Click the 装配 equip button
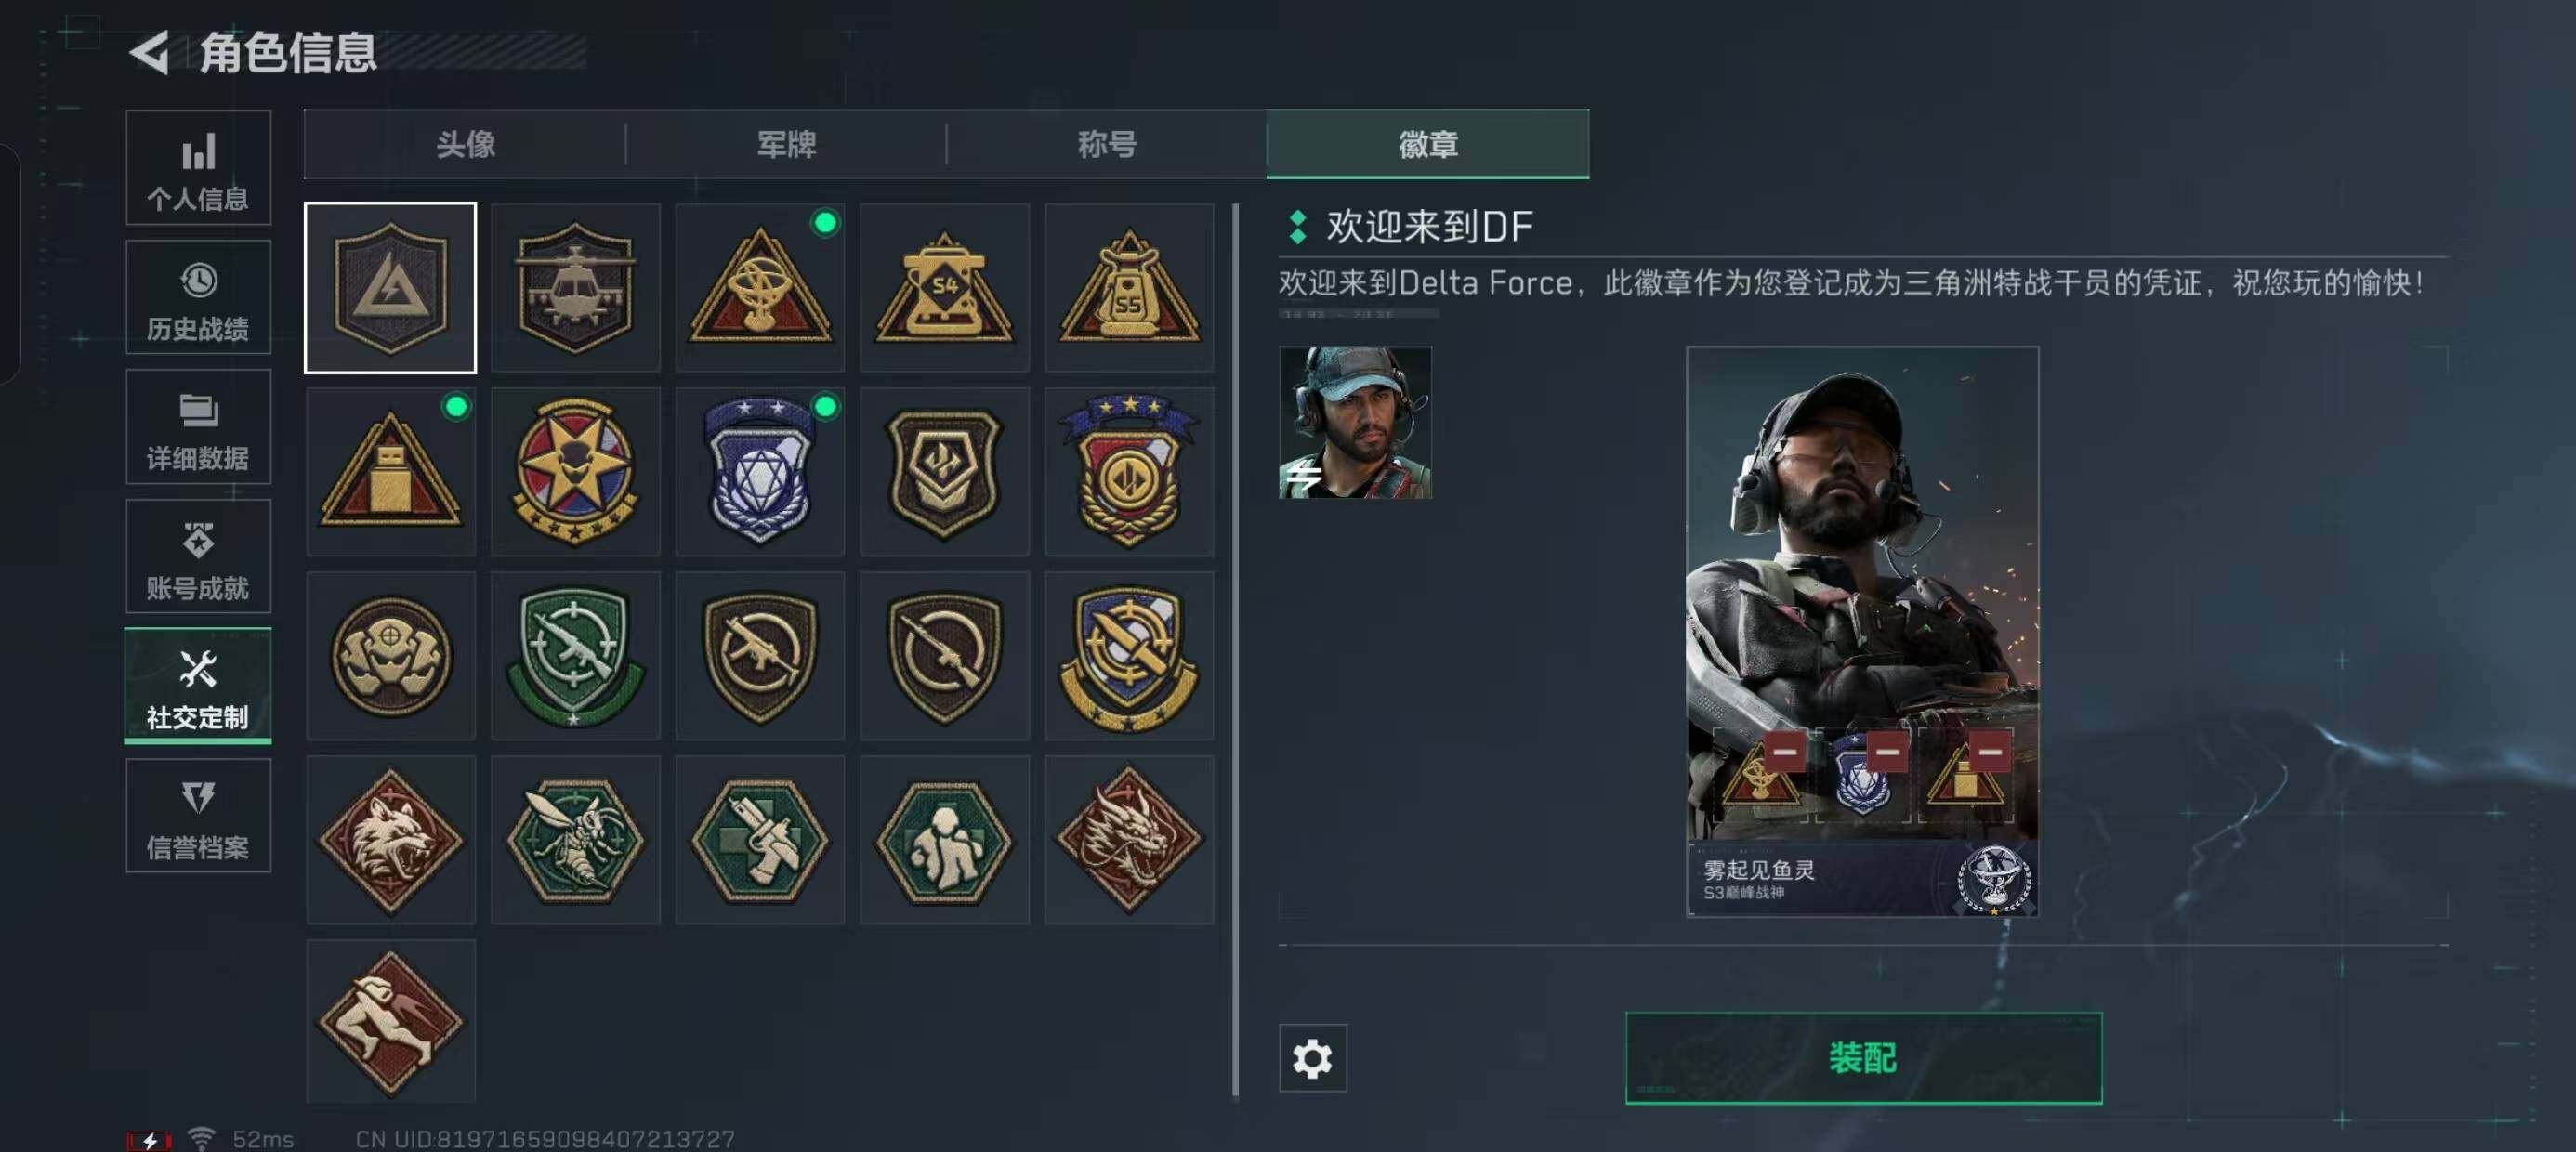The height and width of the screenshot is (1152, 2576). (x=1863, y=1058)
